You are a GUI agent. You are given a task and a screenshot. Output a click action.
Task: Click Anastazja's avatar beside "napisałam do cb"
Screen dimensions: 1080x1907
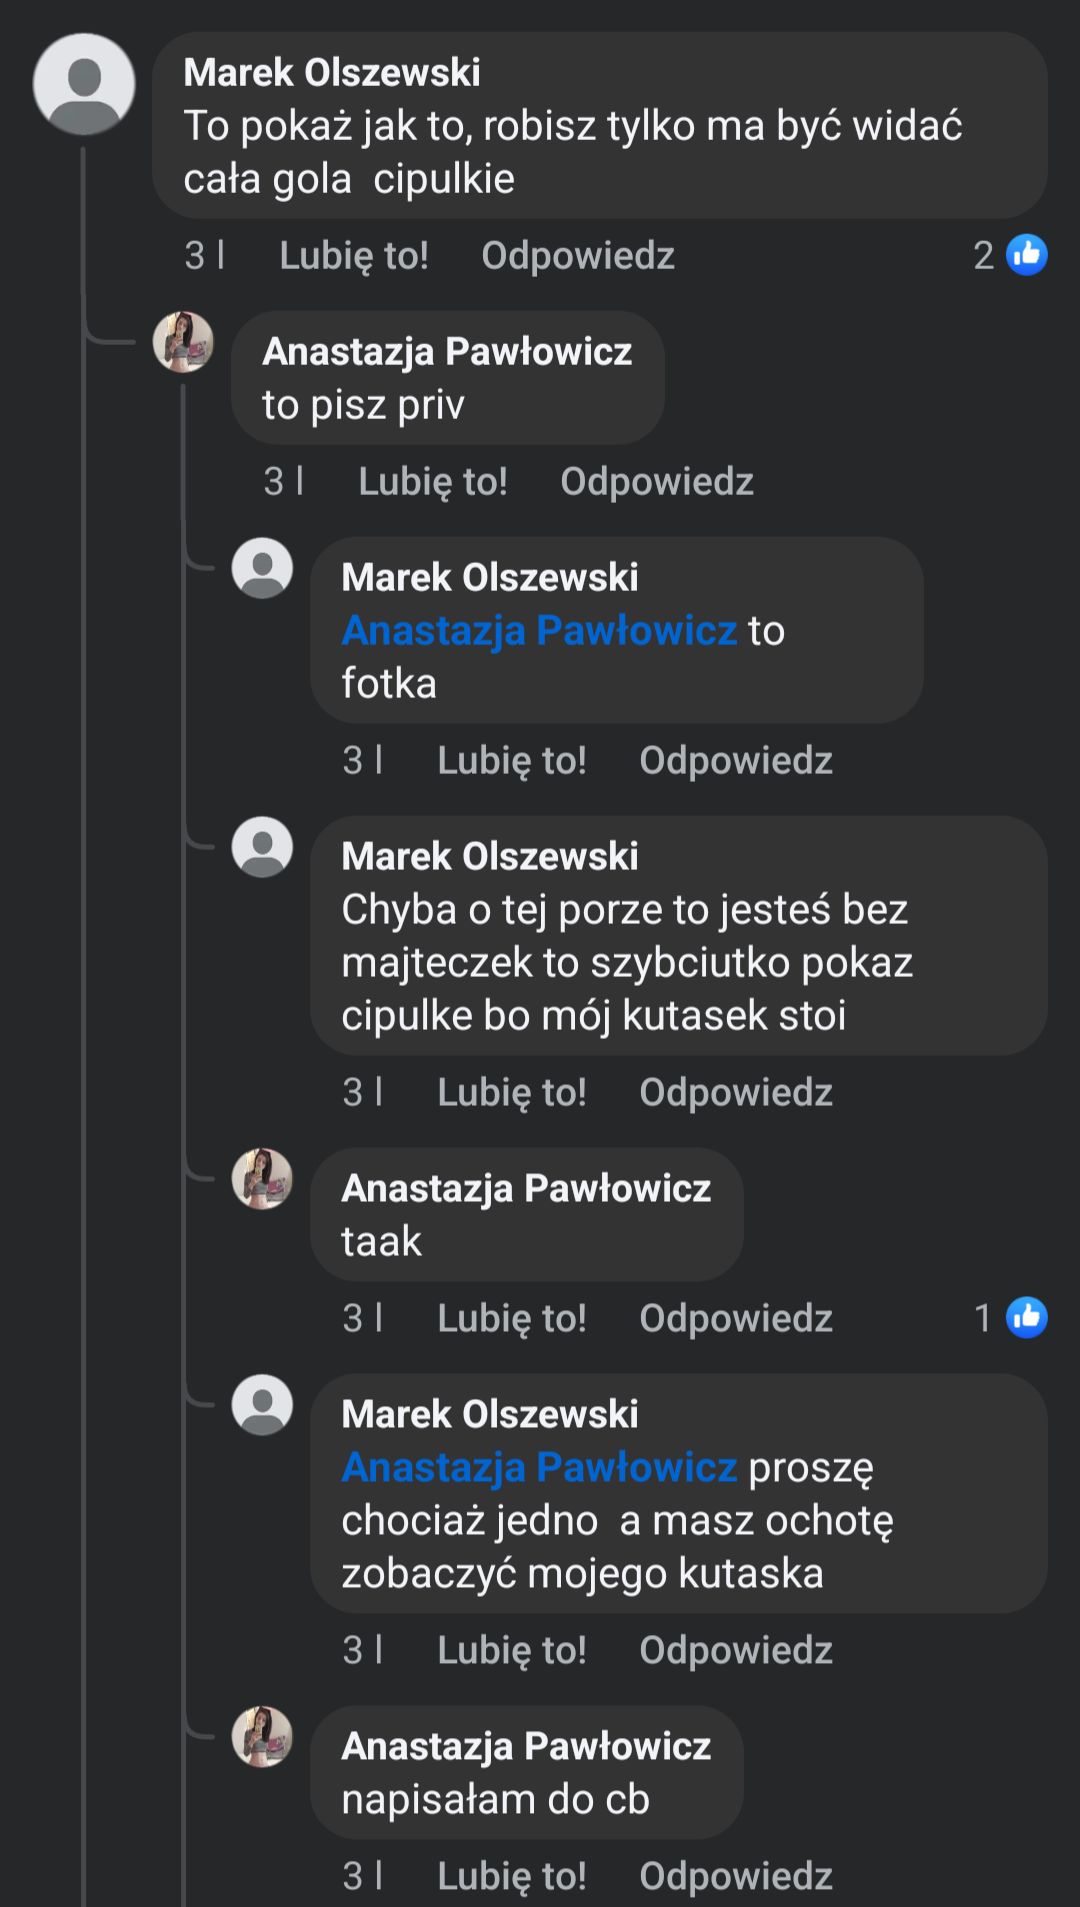(262, 1737)
